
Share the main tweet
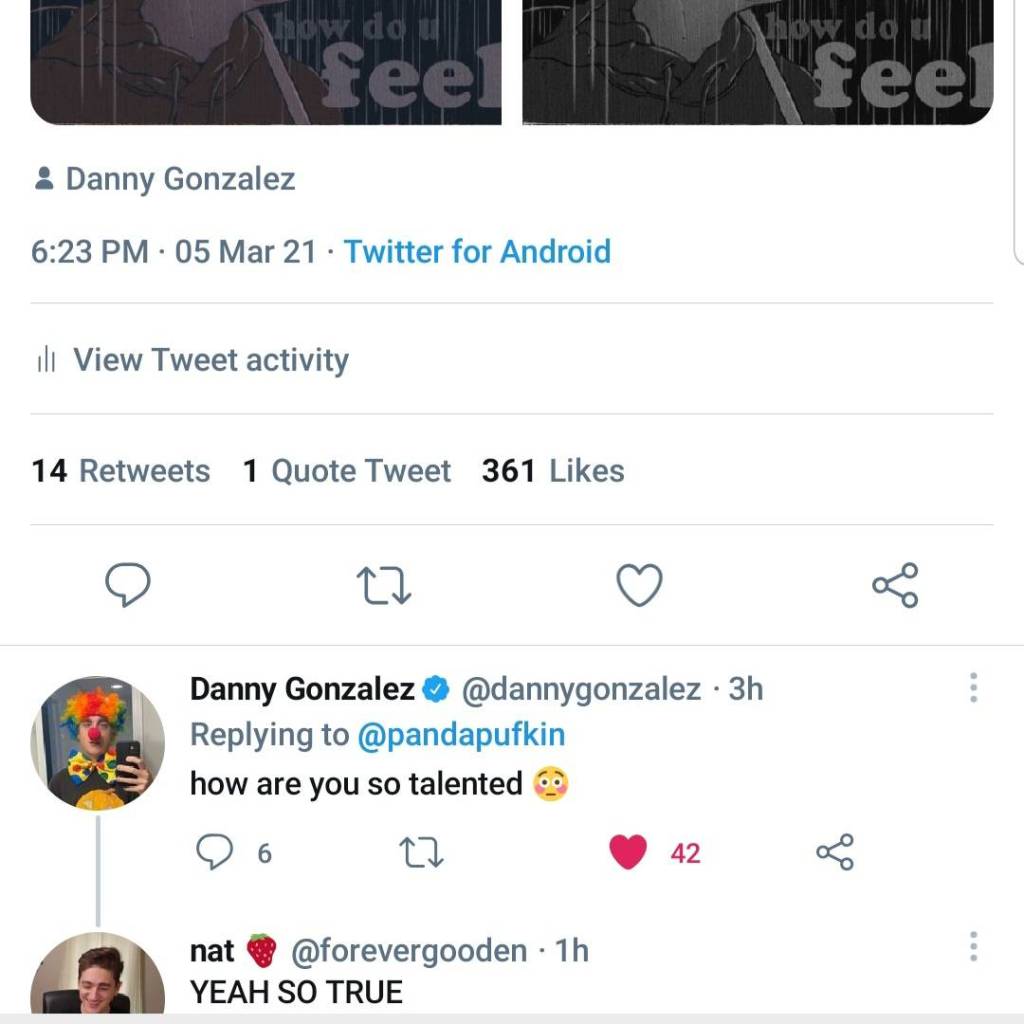(895, 585)
